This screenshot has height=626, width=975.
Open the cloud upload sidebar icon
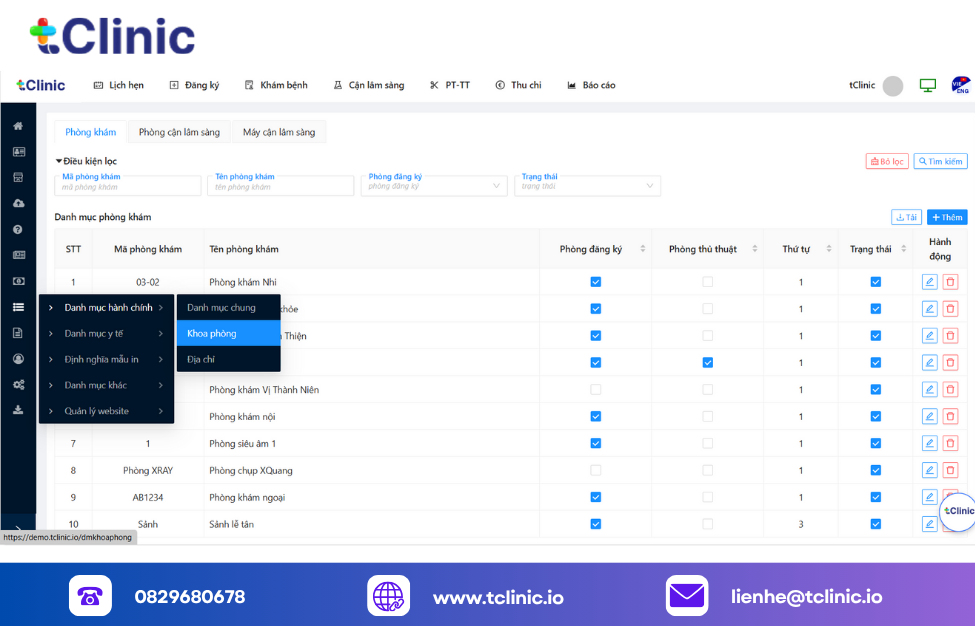click(18, 203)
